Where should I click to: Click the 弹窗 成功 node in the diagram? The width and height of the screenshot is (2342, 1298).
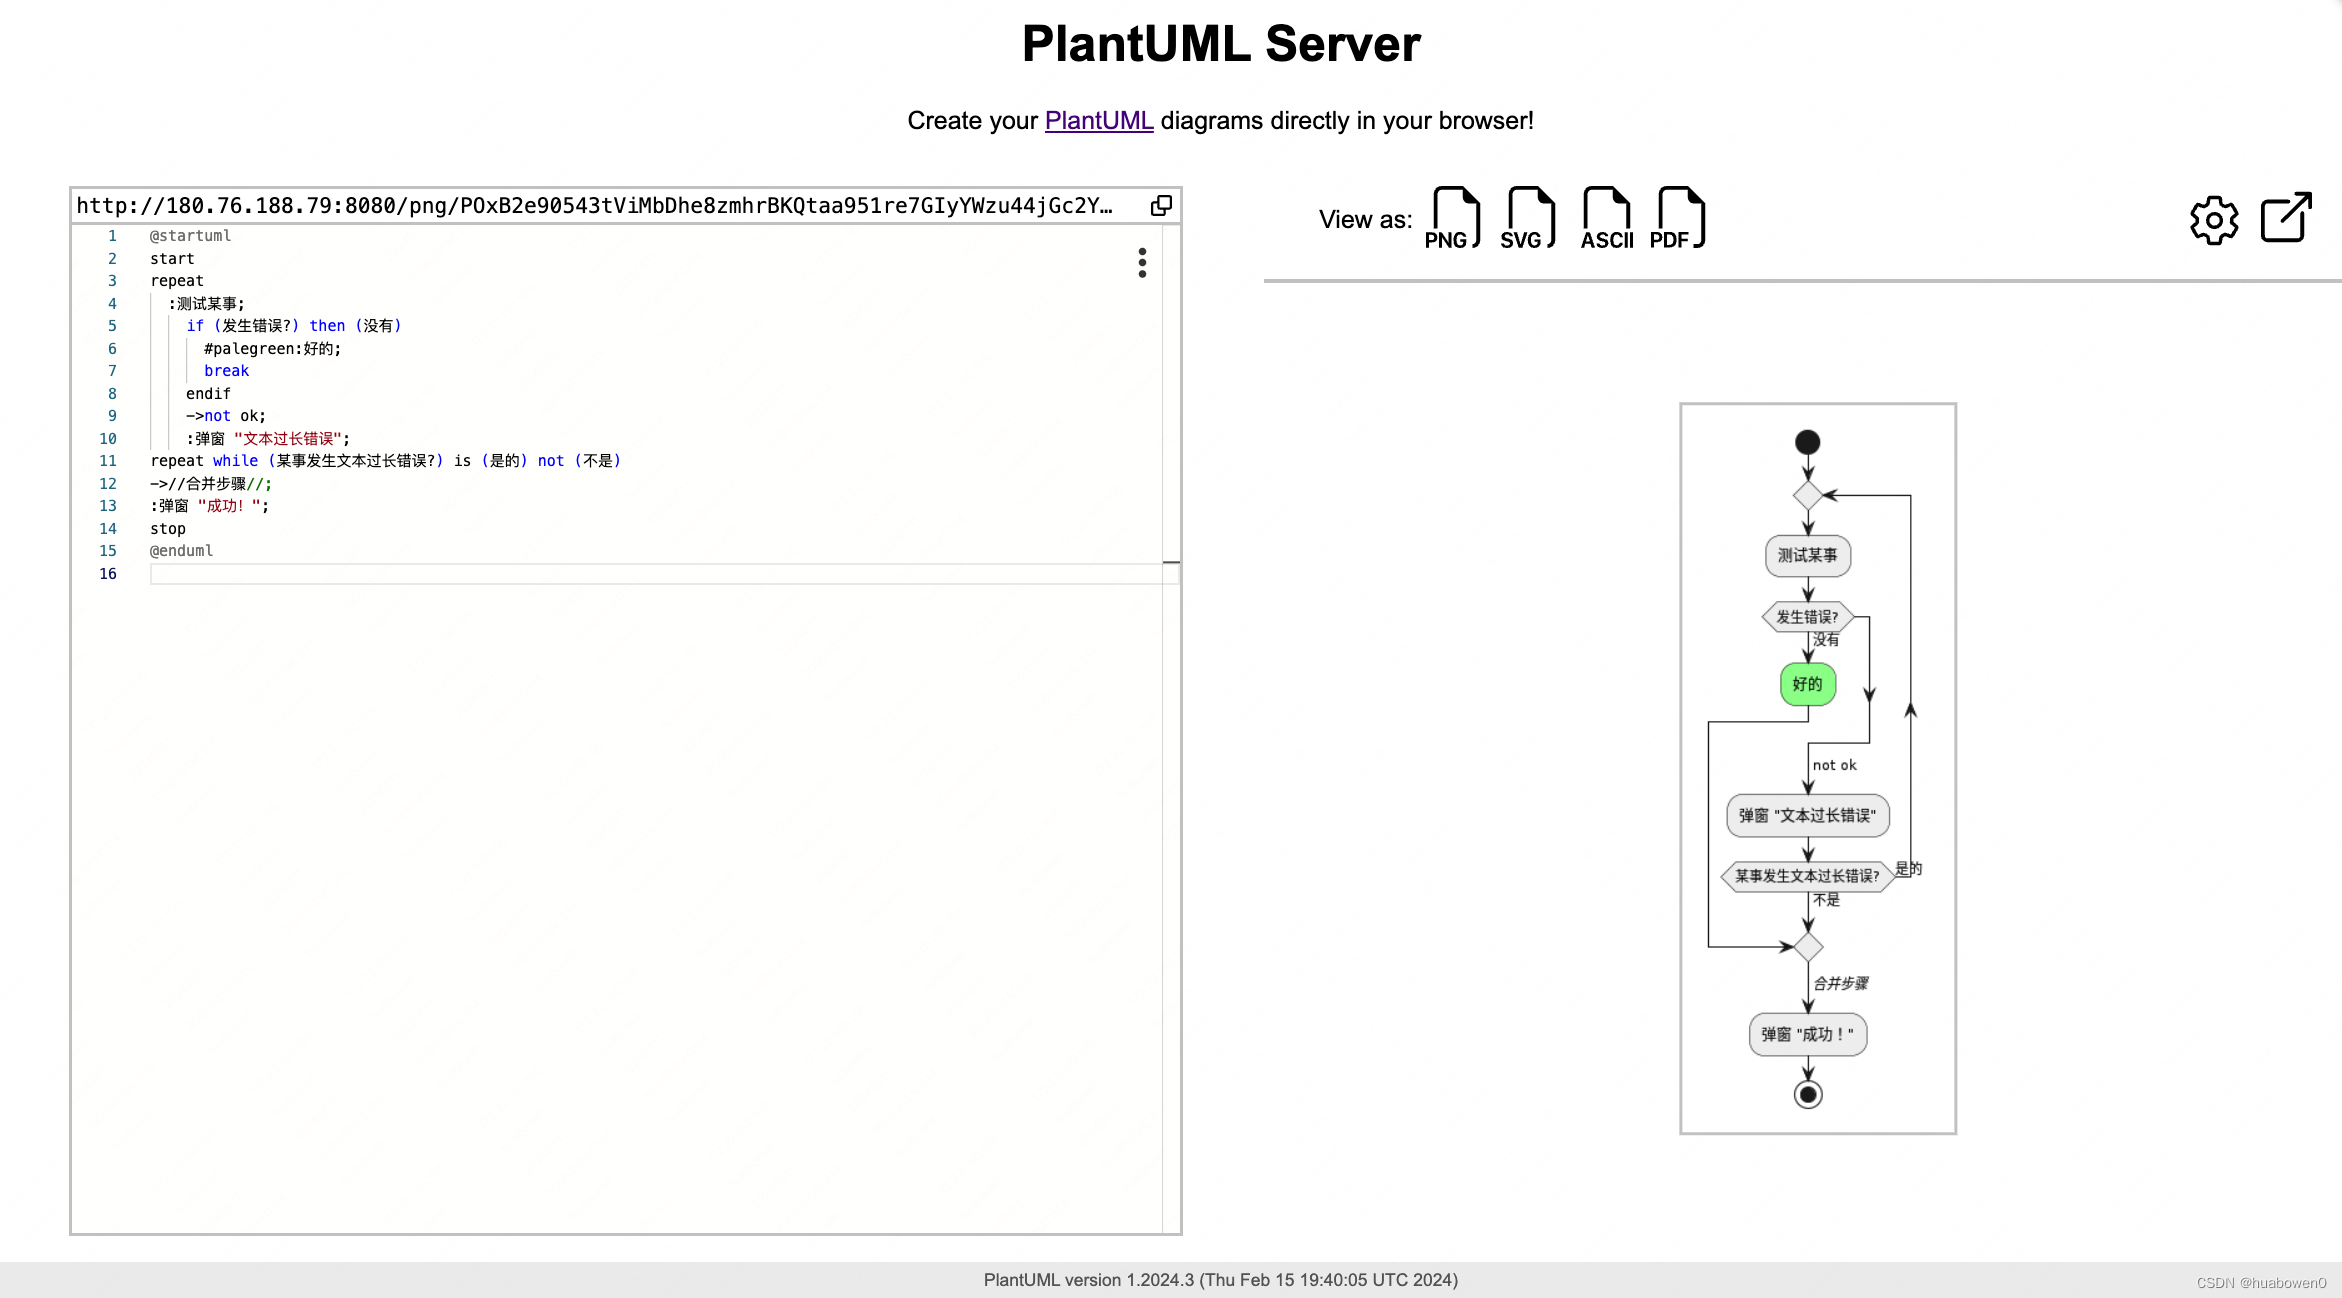(x=1806, y=1034)
